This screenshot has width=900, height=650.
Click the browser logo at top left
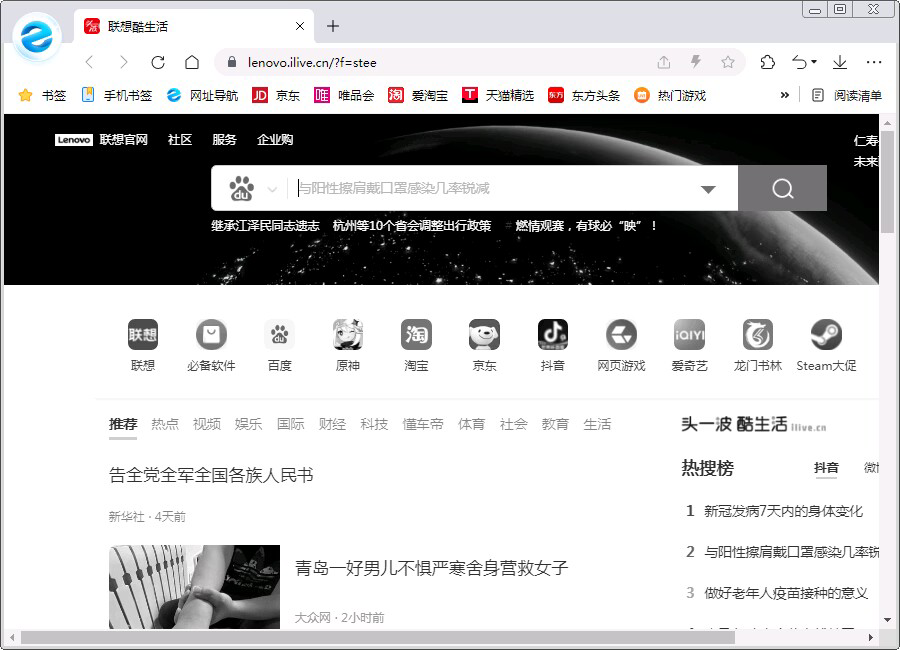point(37,38)
